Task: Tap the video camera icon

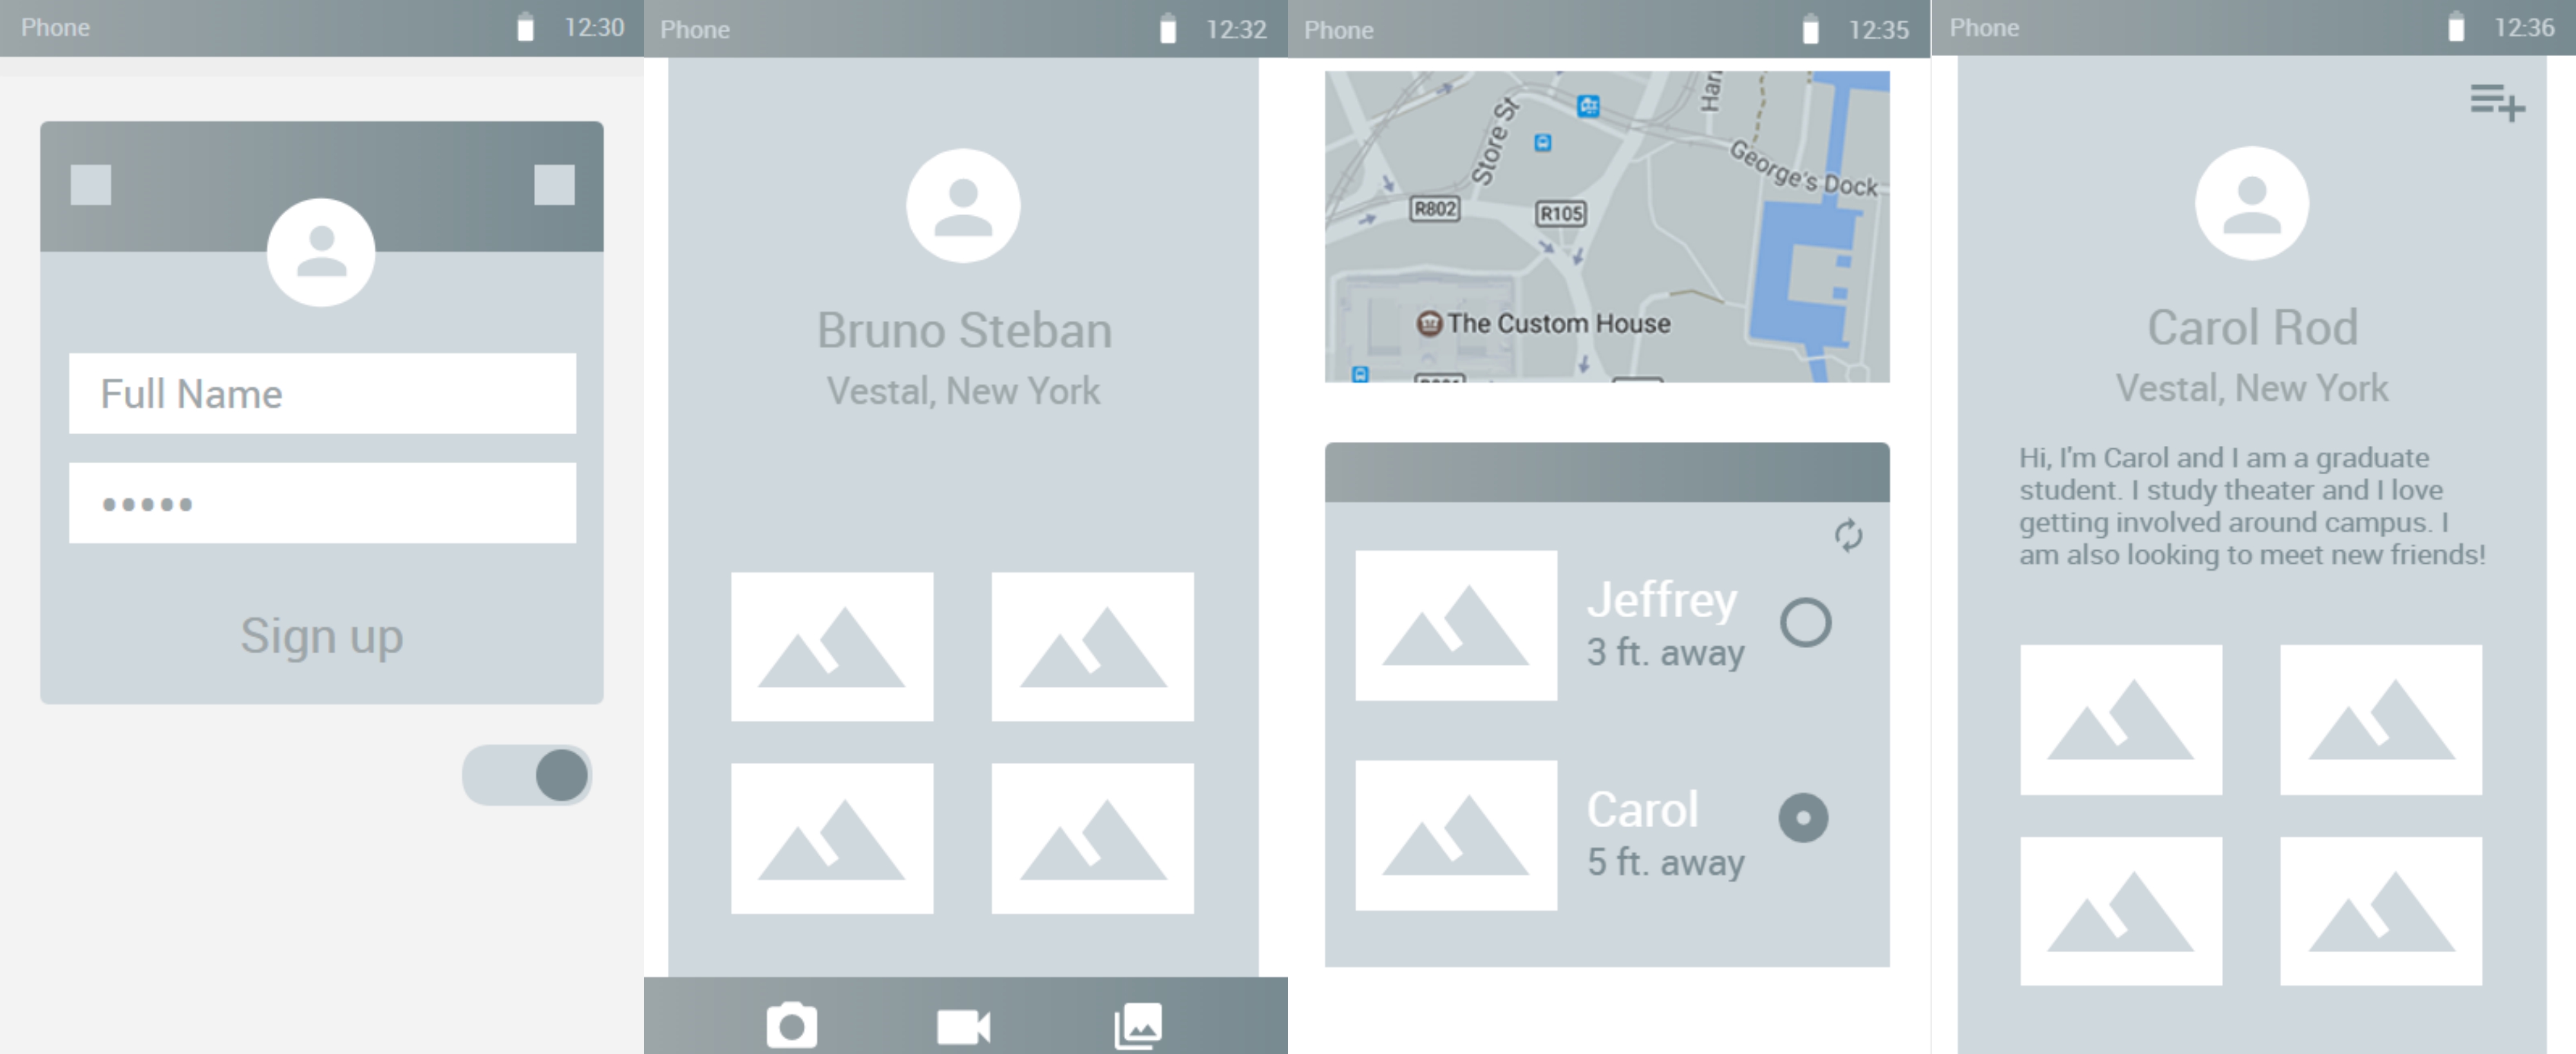Action: pyautogui.click(x=963, y=1026)
